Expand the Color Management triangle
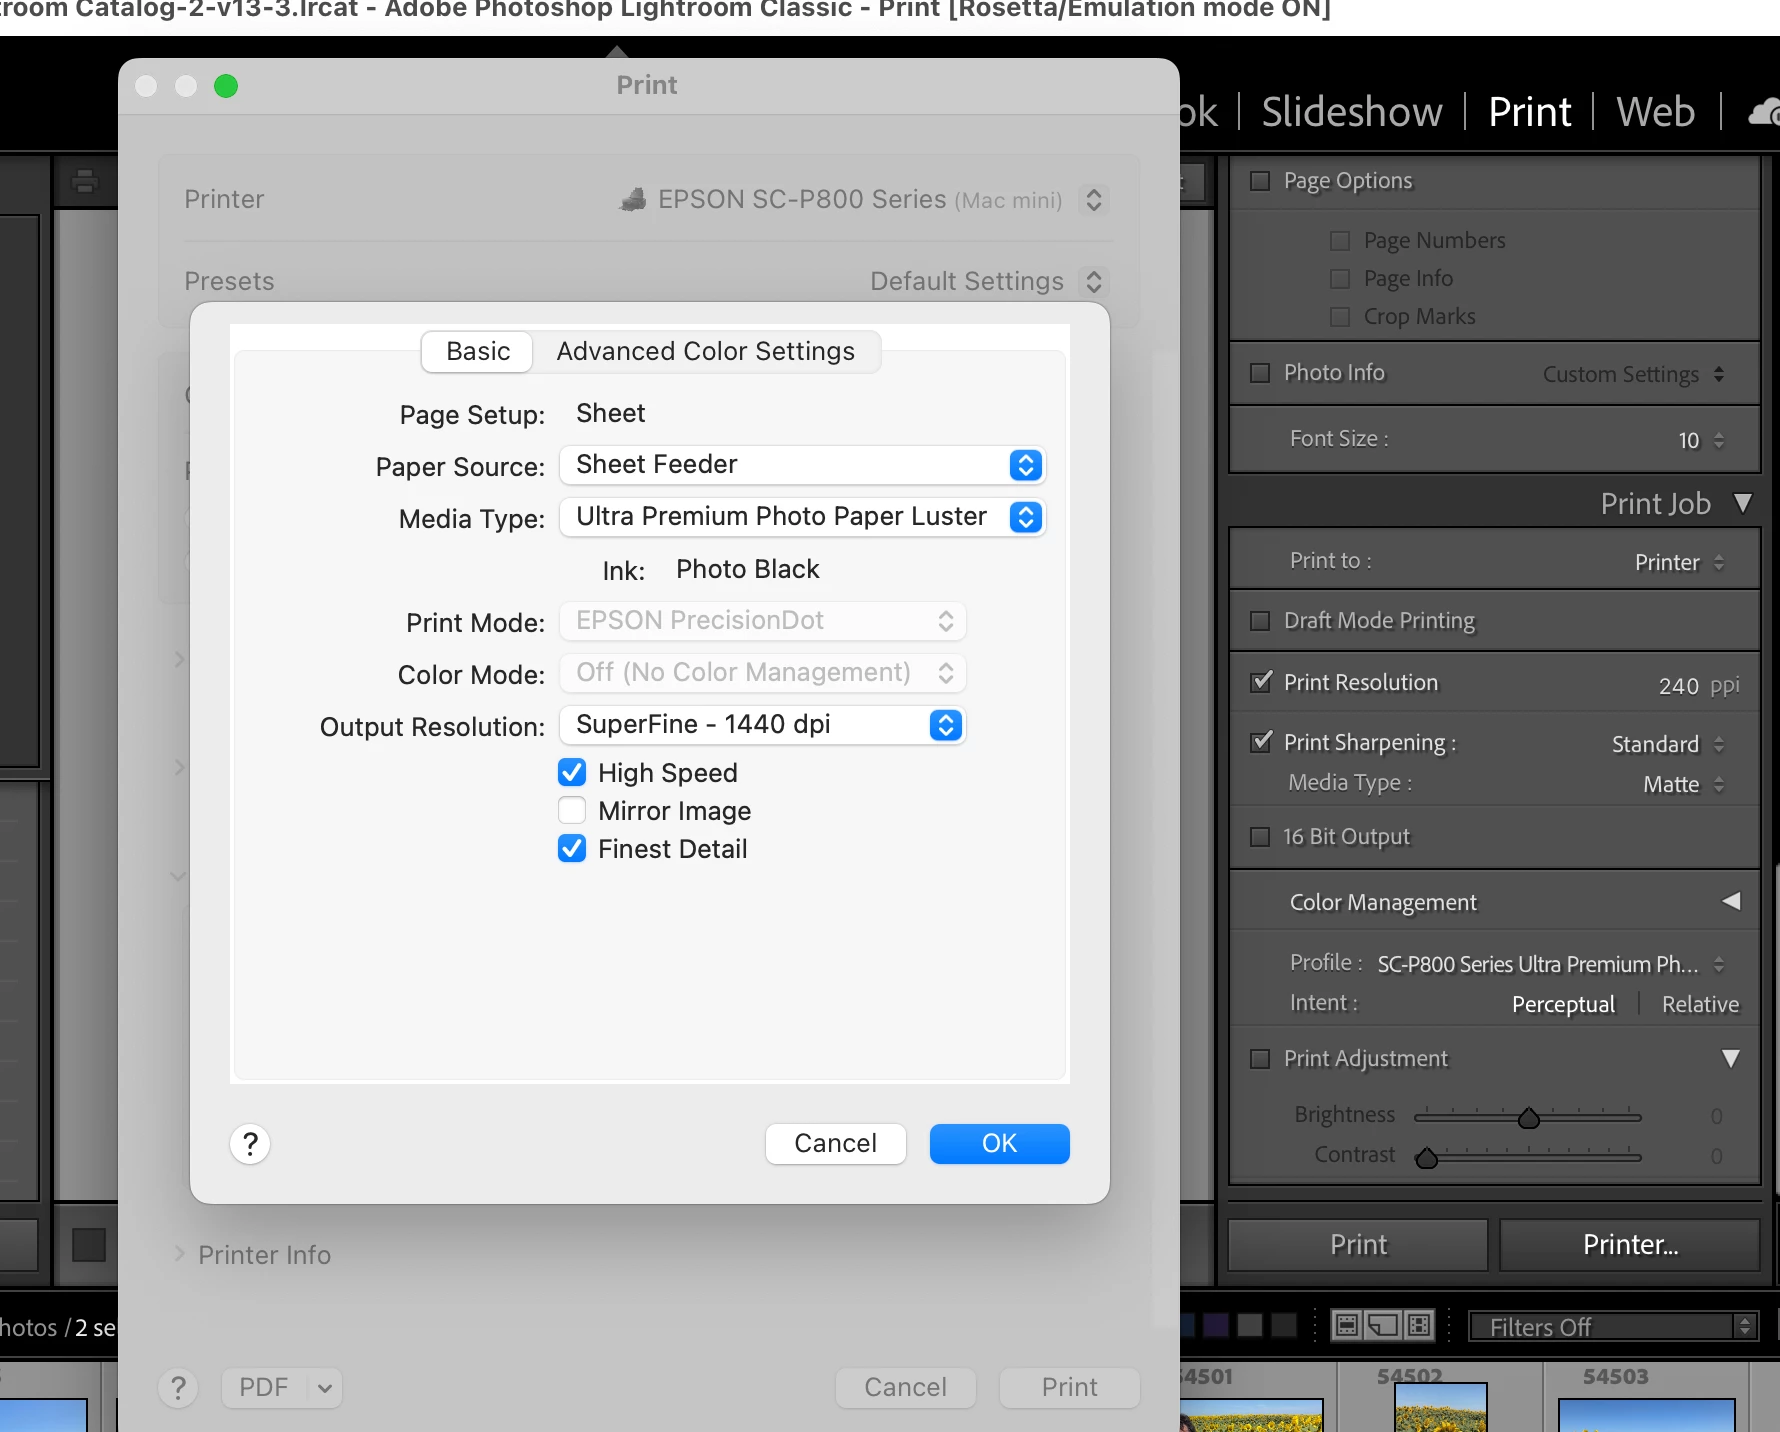The width and height of the screenshot is (1780, 1432). tap(1731, 901)
